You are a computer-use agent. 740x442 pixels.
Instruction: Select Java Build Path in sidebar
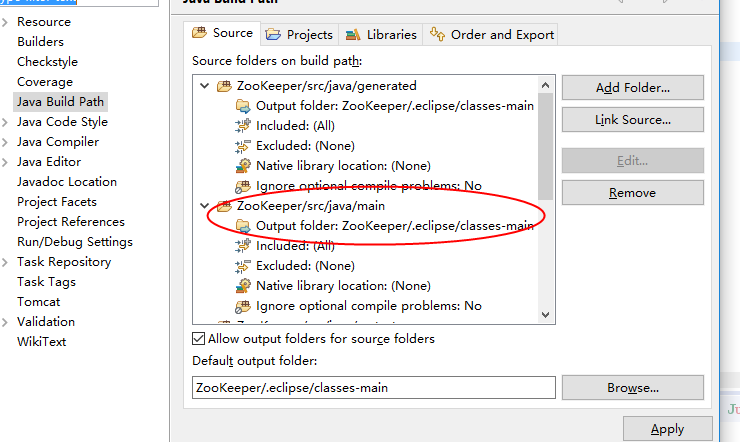coord(60,102)
